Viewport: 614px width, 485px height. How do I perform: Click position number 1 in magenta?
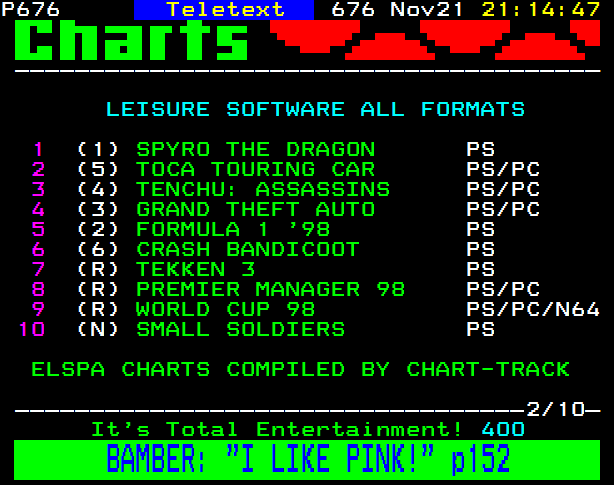(x=38, y=149)
